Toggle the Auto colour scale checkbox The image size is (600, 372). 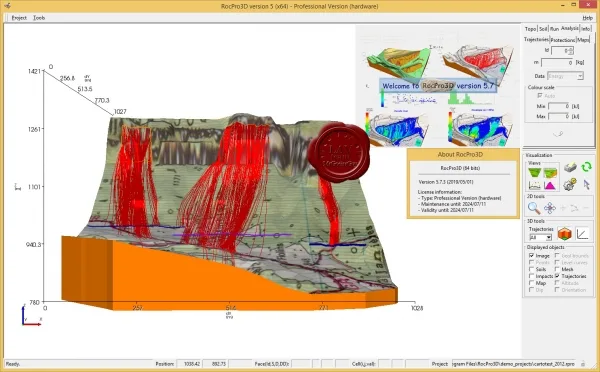pos(540,95)
